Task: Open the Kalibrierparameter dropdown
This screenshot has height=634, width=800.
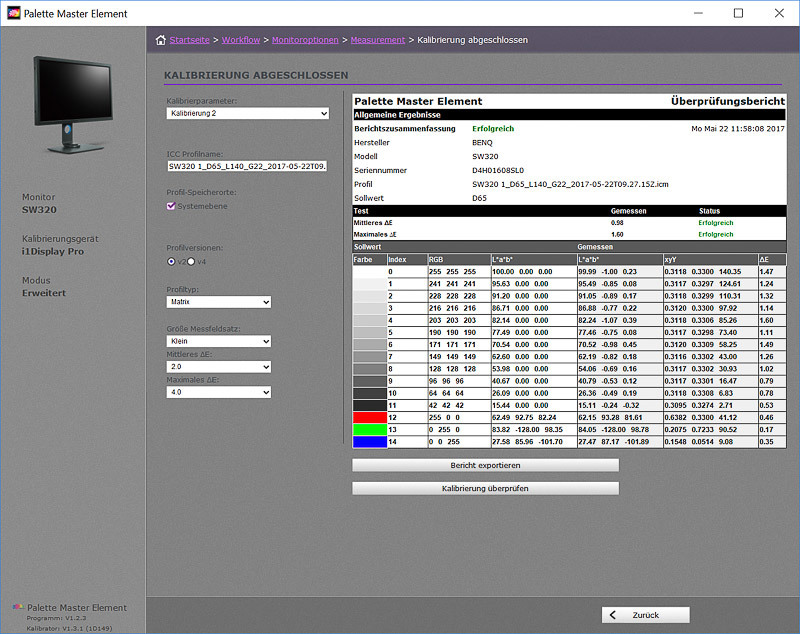Action: click(x=247, y=113)
